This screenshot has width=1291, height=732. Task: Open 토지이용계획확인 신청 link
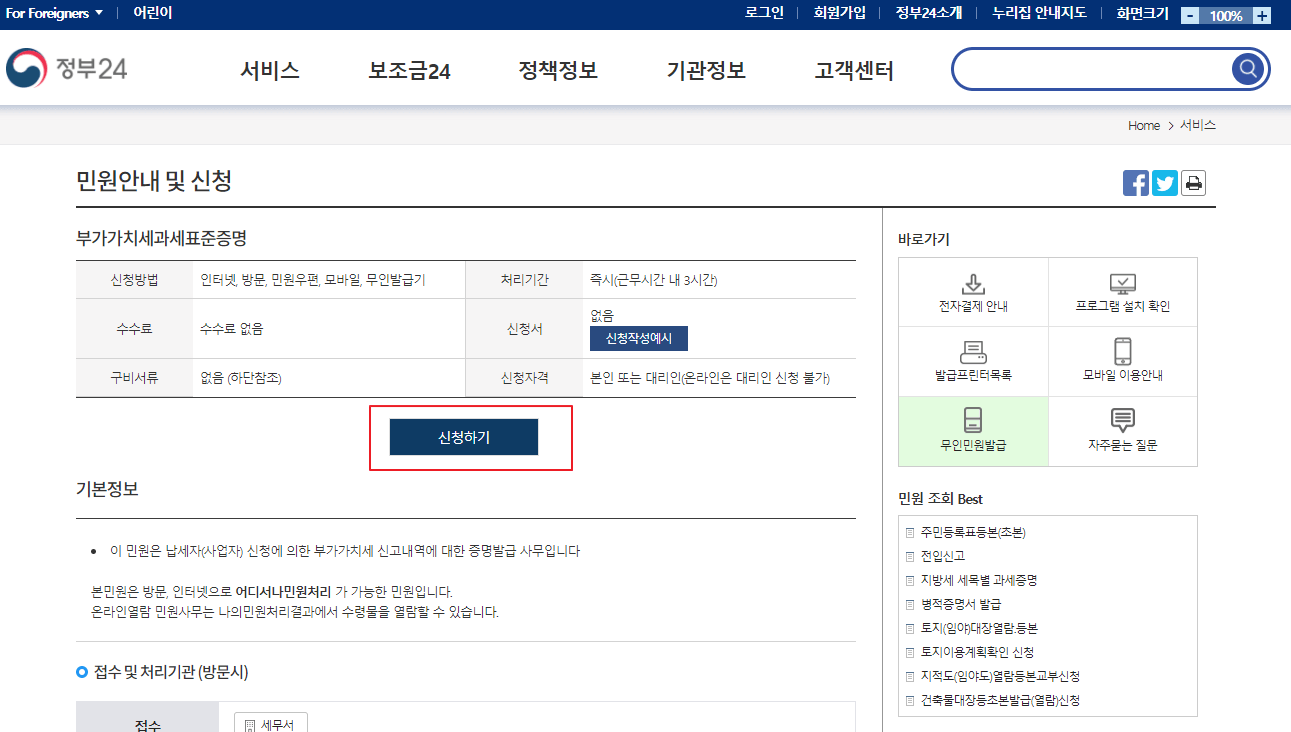(x=977, y=652)
